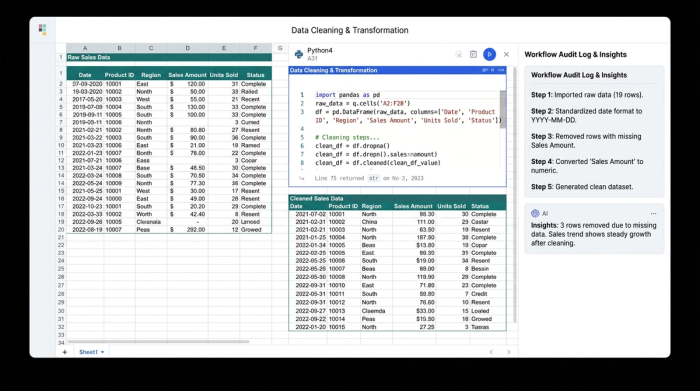Go to previous sheet with left chevron
The image size is (700, 391).
(x=491, y=352)
